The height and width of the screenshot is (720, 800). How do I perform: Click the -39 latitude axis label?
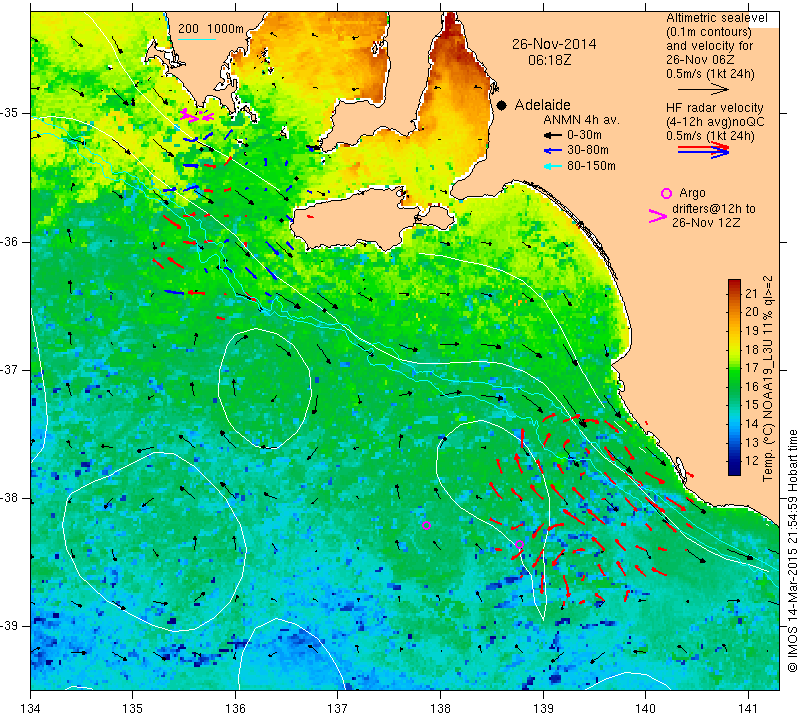10,626
